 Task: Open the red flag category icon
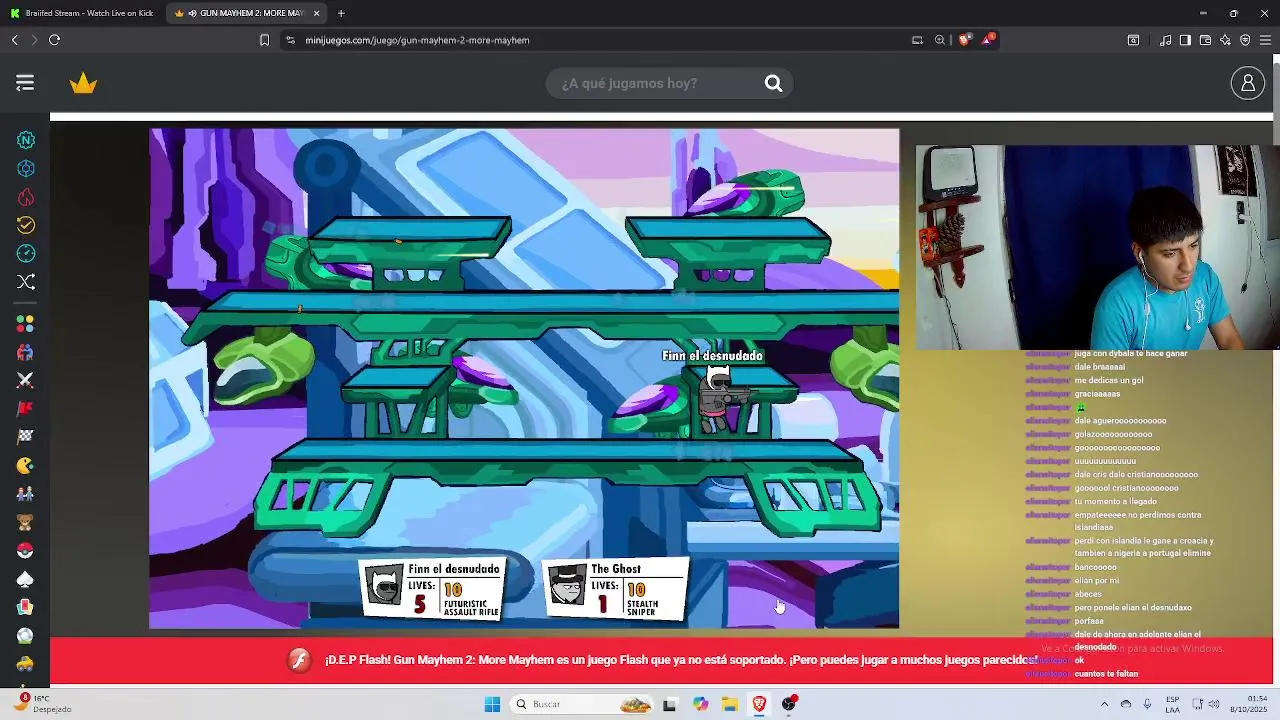(25, 408)
